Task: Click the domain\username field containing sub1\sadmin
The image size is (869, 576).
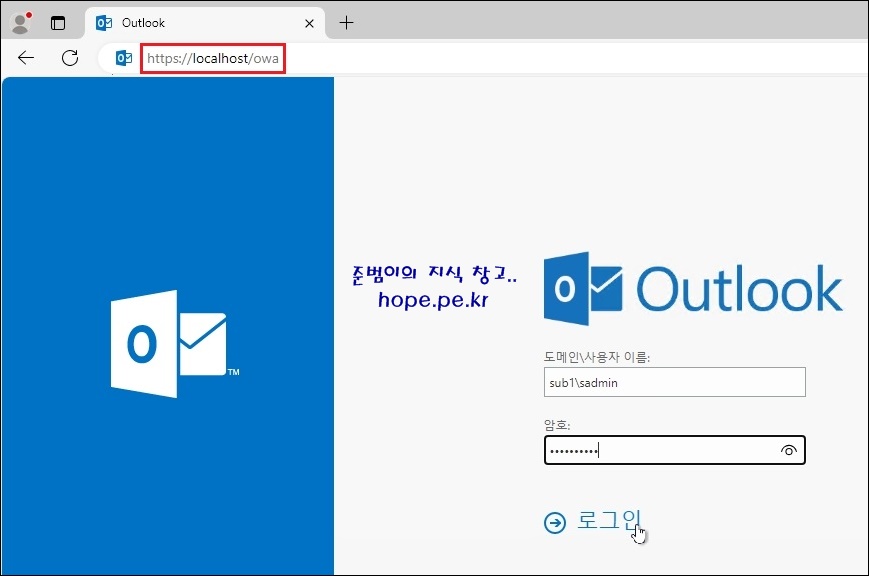Action: (674, 382)
